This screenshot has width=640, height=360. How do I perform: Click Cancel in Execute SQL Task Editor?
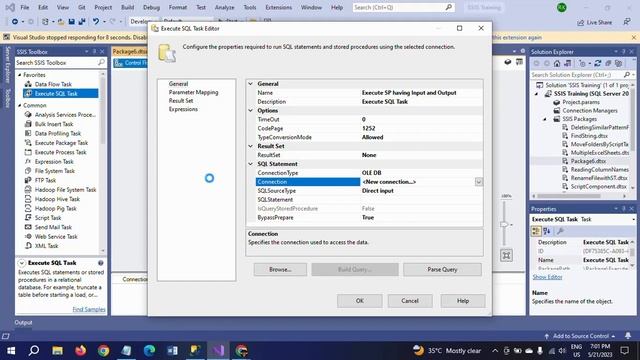pyautogui.click(x=410, y=301)
